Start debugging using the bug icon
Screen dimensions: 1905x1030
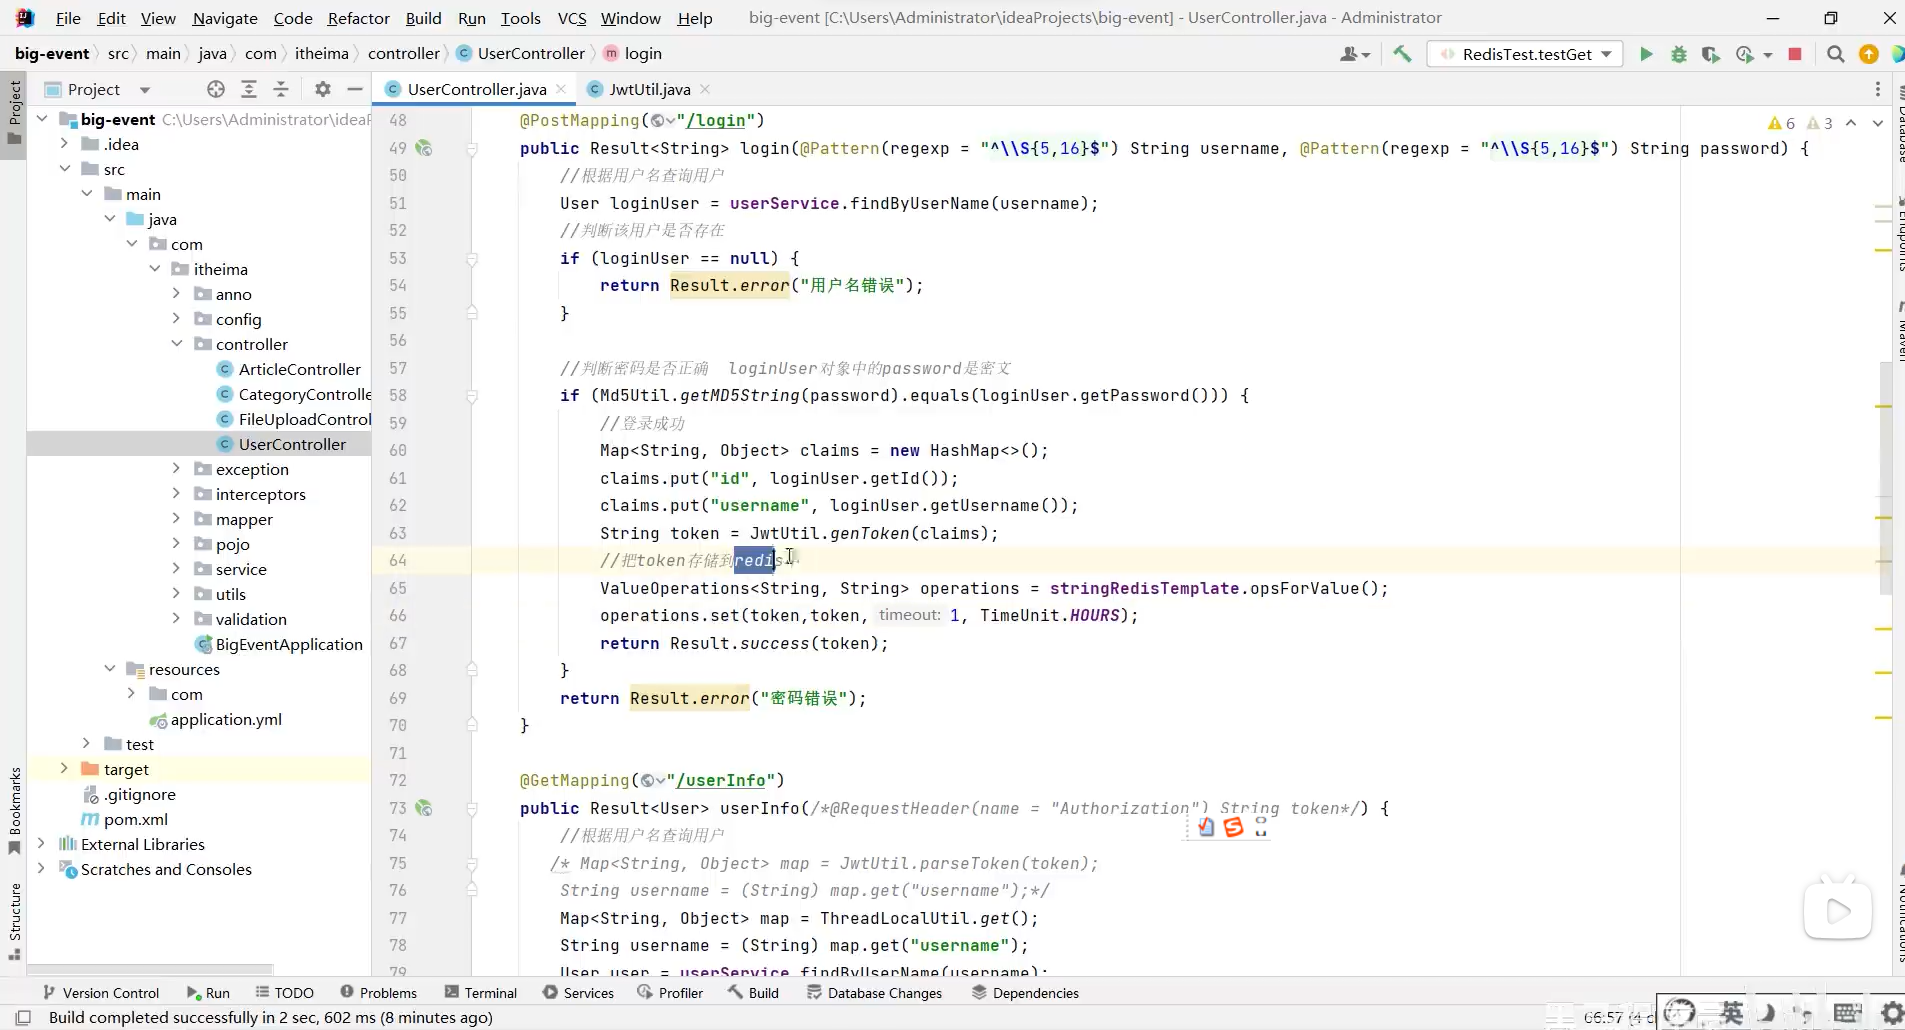coord(1680,54)
